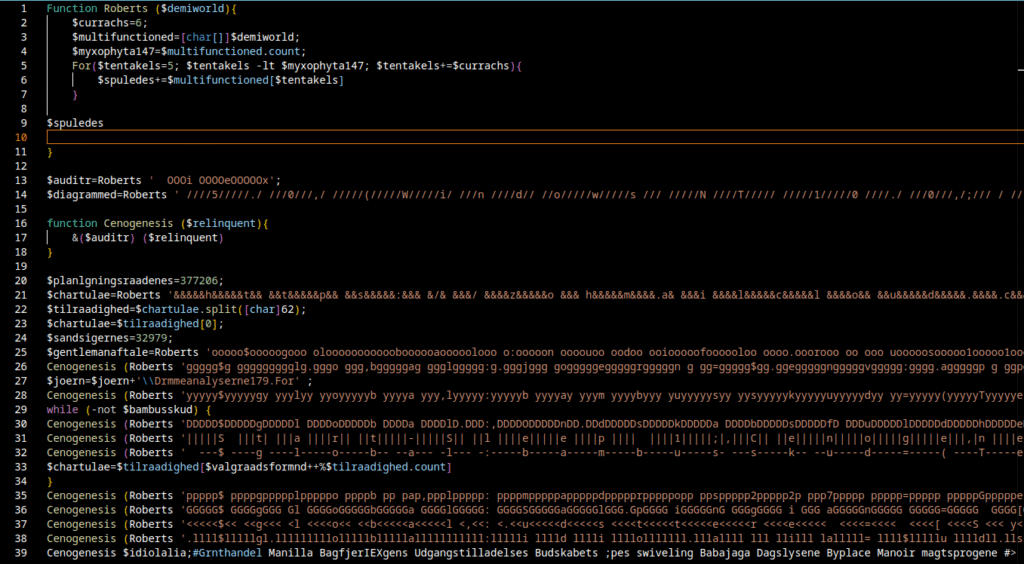Click line number 1 in the gutter

coord(22,8)
